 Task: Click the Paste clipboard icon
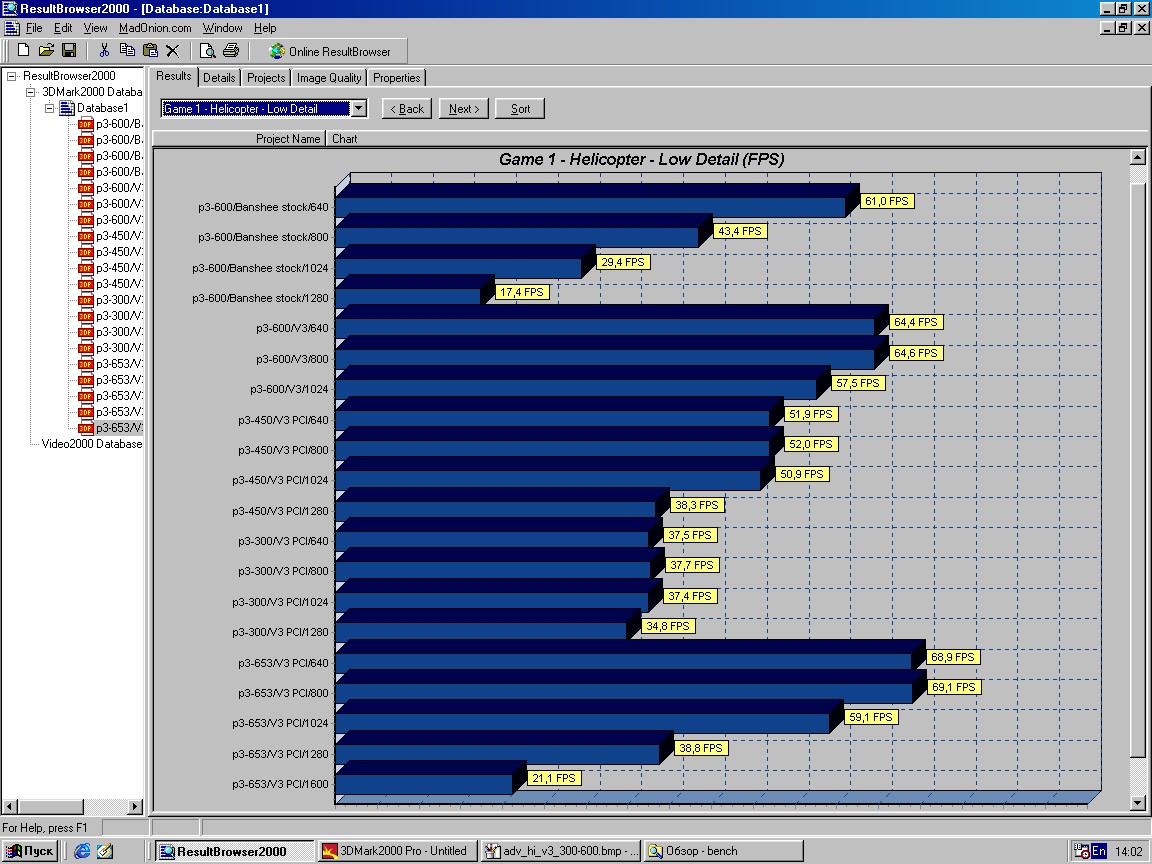point(150,51)
